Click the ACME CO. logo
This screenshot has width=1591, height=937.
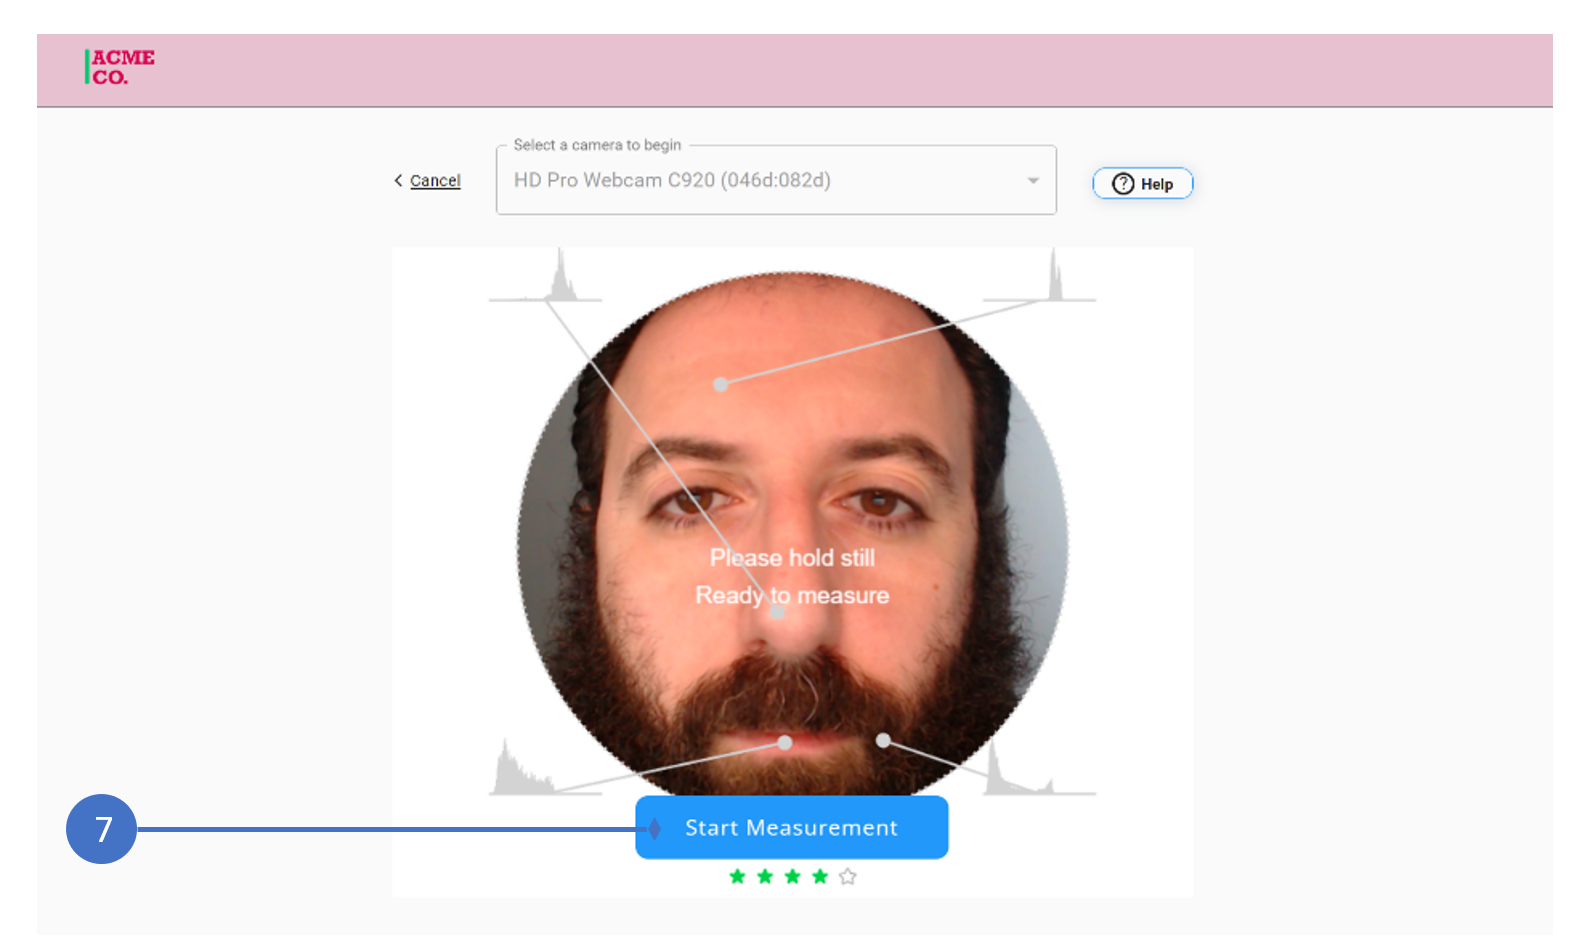tap(120, 67)
